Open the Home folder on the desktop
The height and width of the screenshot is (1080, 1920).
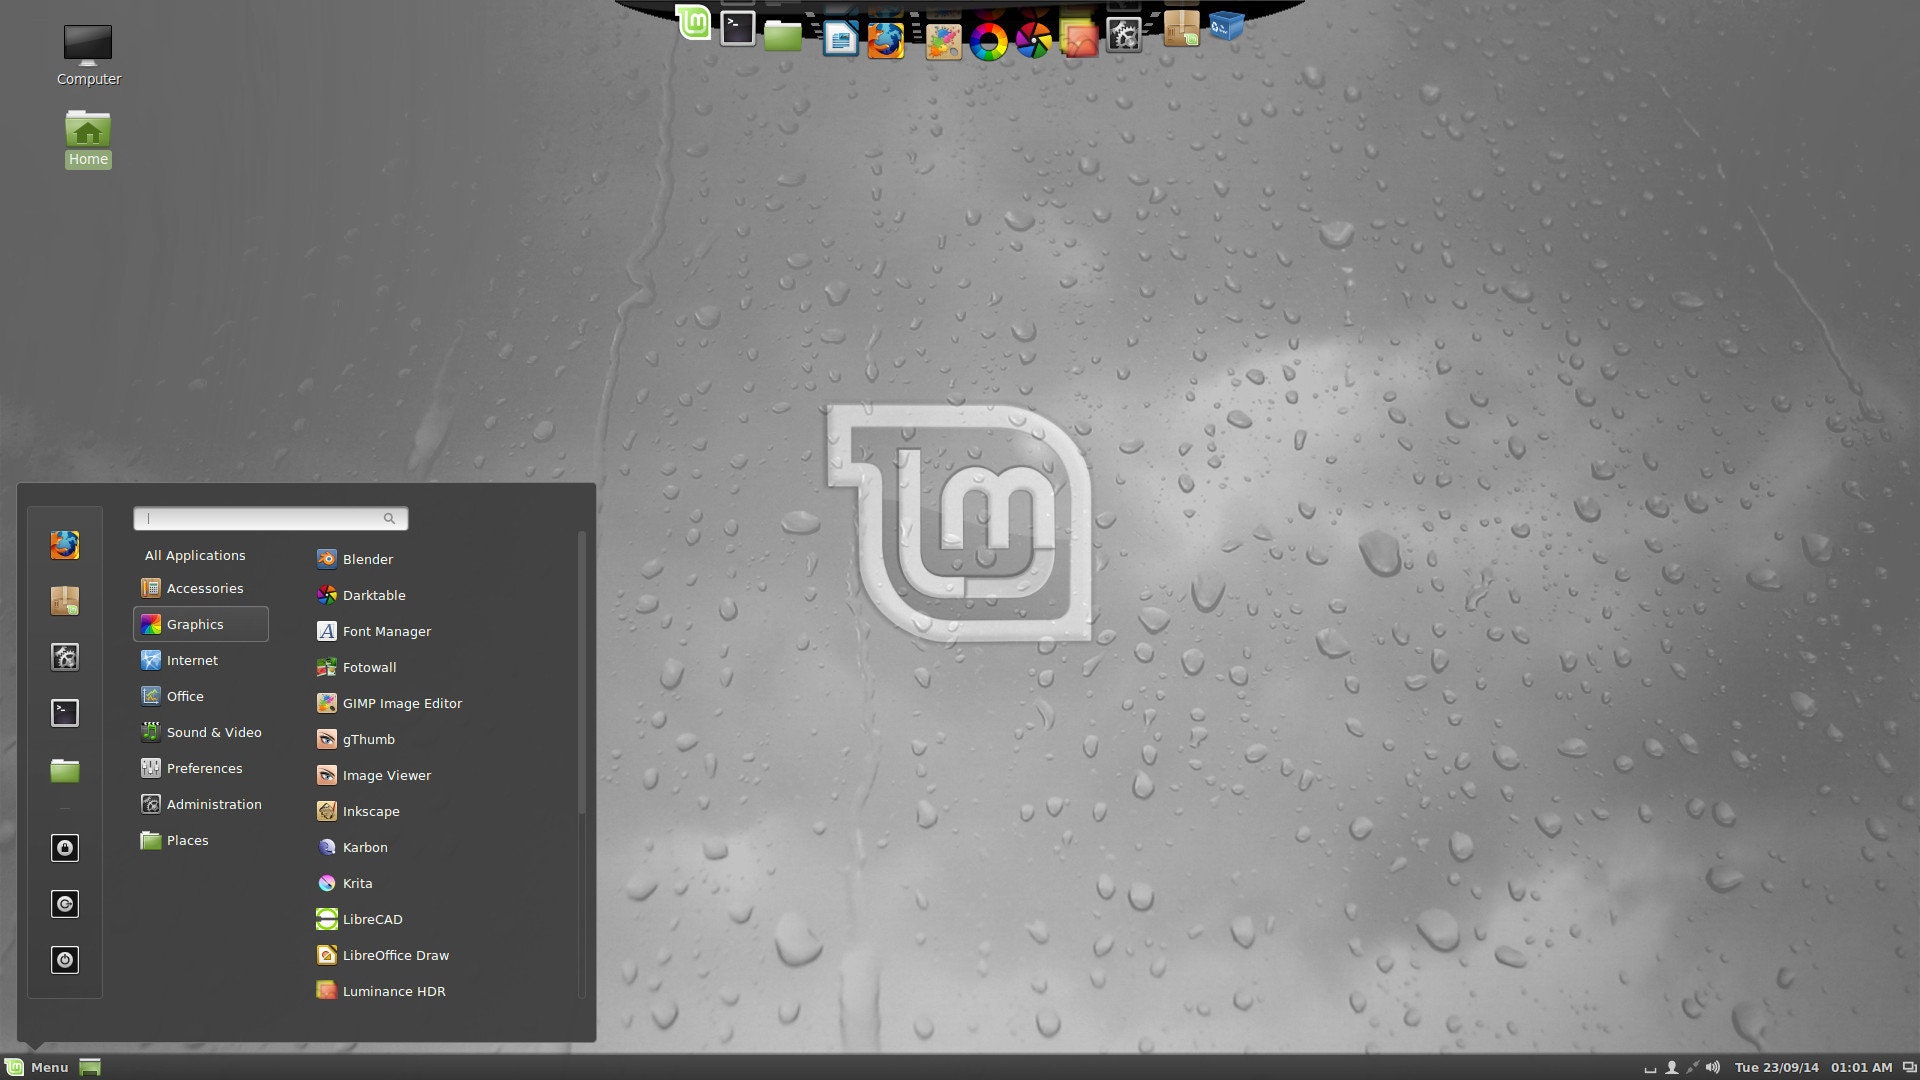click(x=88, y=130)
